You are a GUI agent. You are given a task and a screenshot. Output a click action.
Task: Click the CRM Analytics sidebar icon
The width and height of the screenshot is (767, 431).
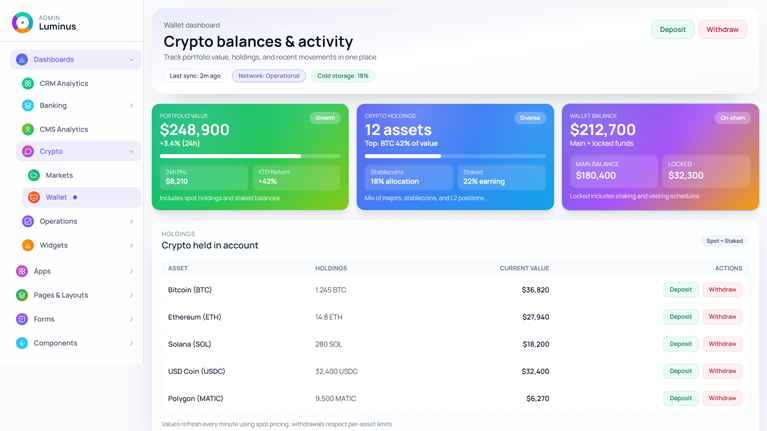coord(28,83)
